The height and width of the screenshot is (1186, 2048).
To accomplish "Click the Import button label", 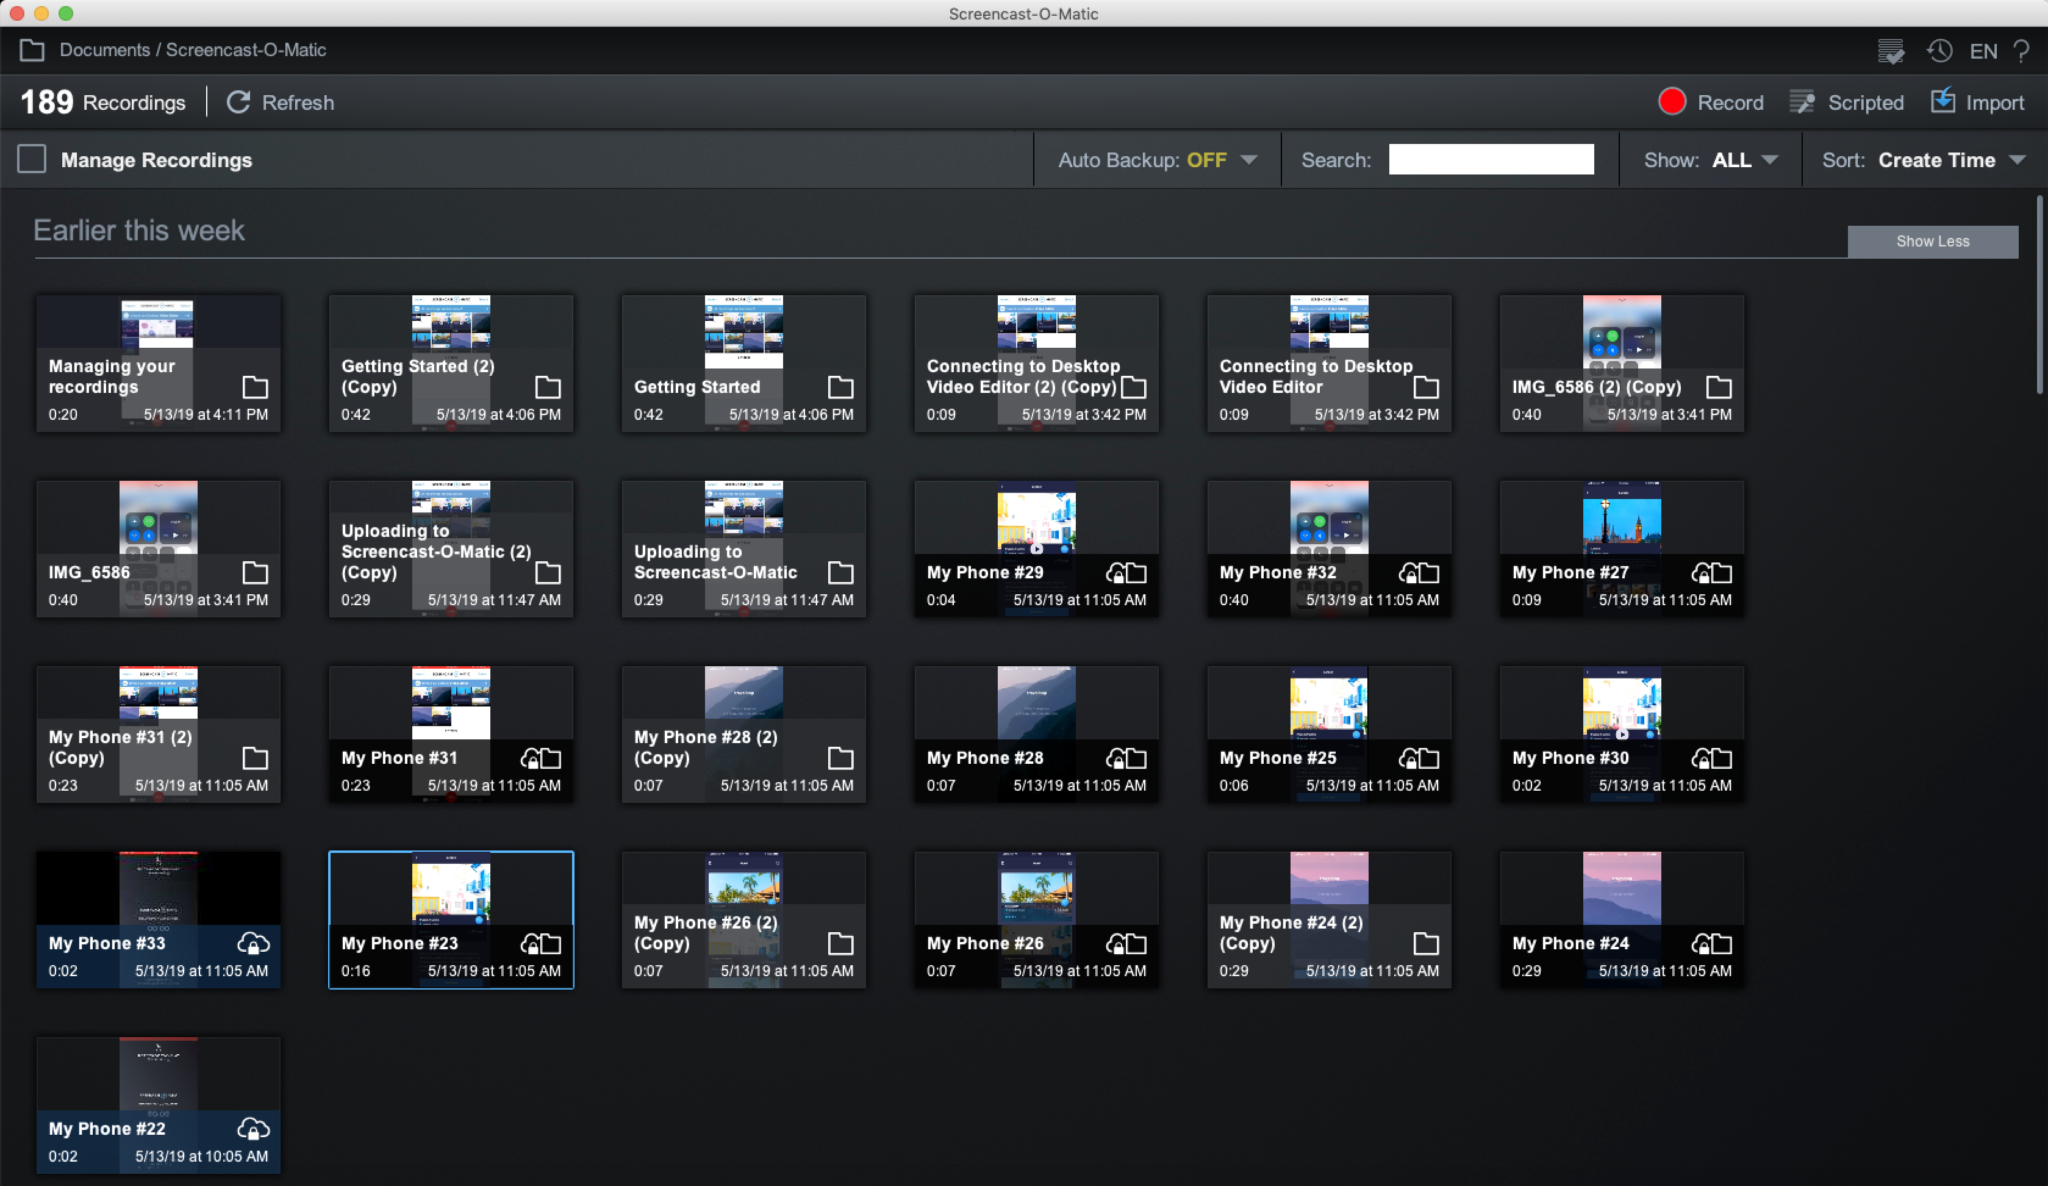I will pyautogui.click(x=1994, y=102).
